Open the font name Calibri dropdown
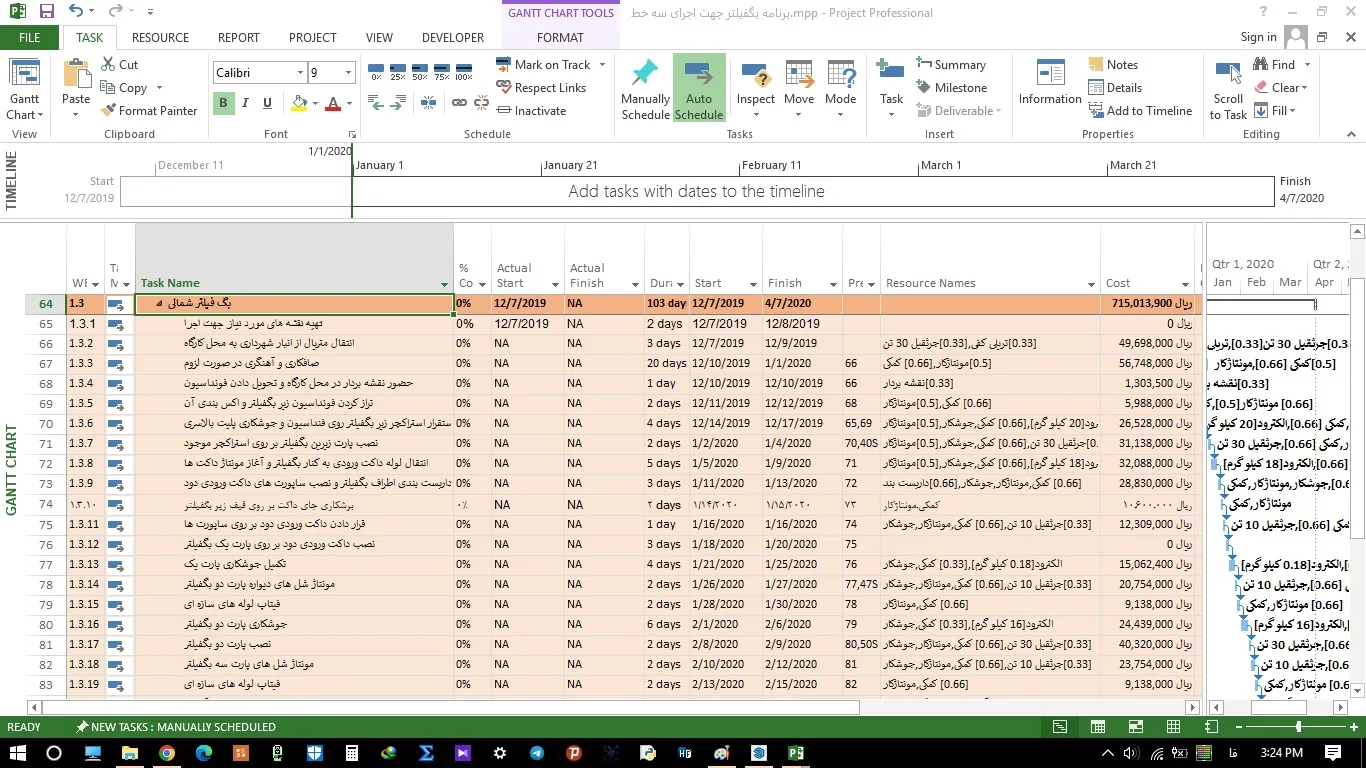The width and height of the screenshot is (1366, 768). (x=299, y=73)
